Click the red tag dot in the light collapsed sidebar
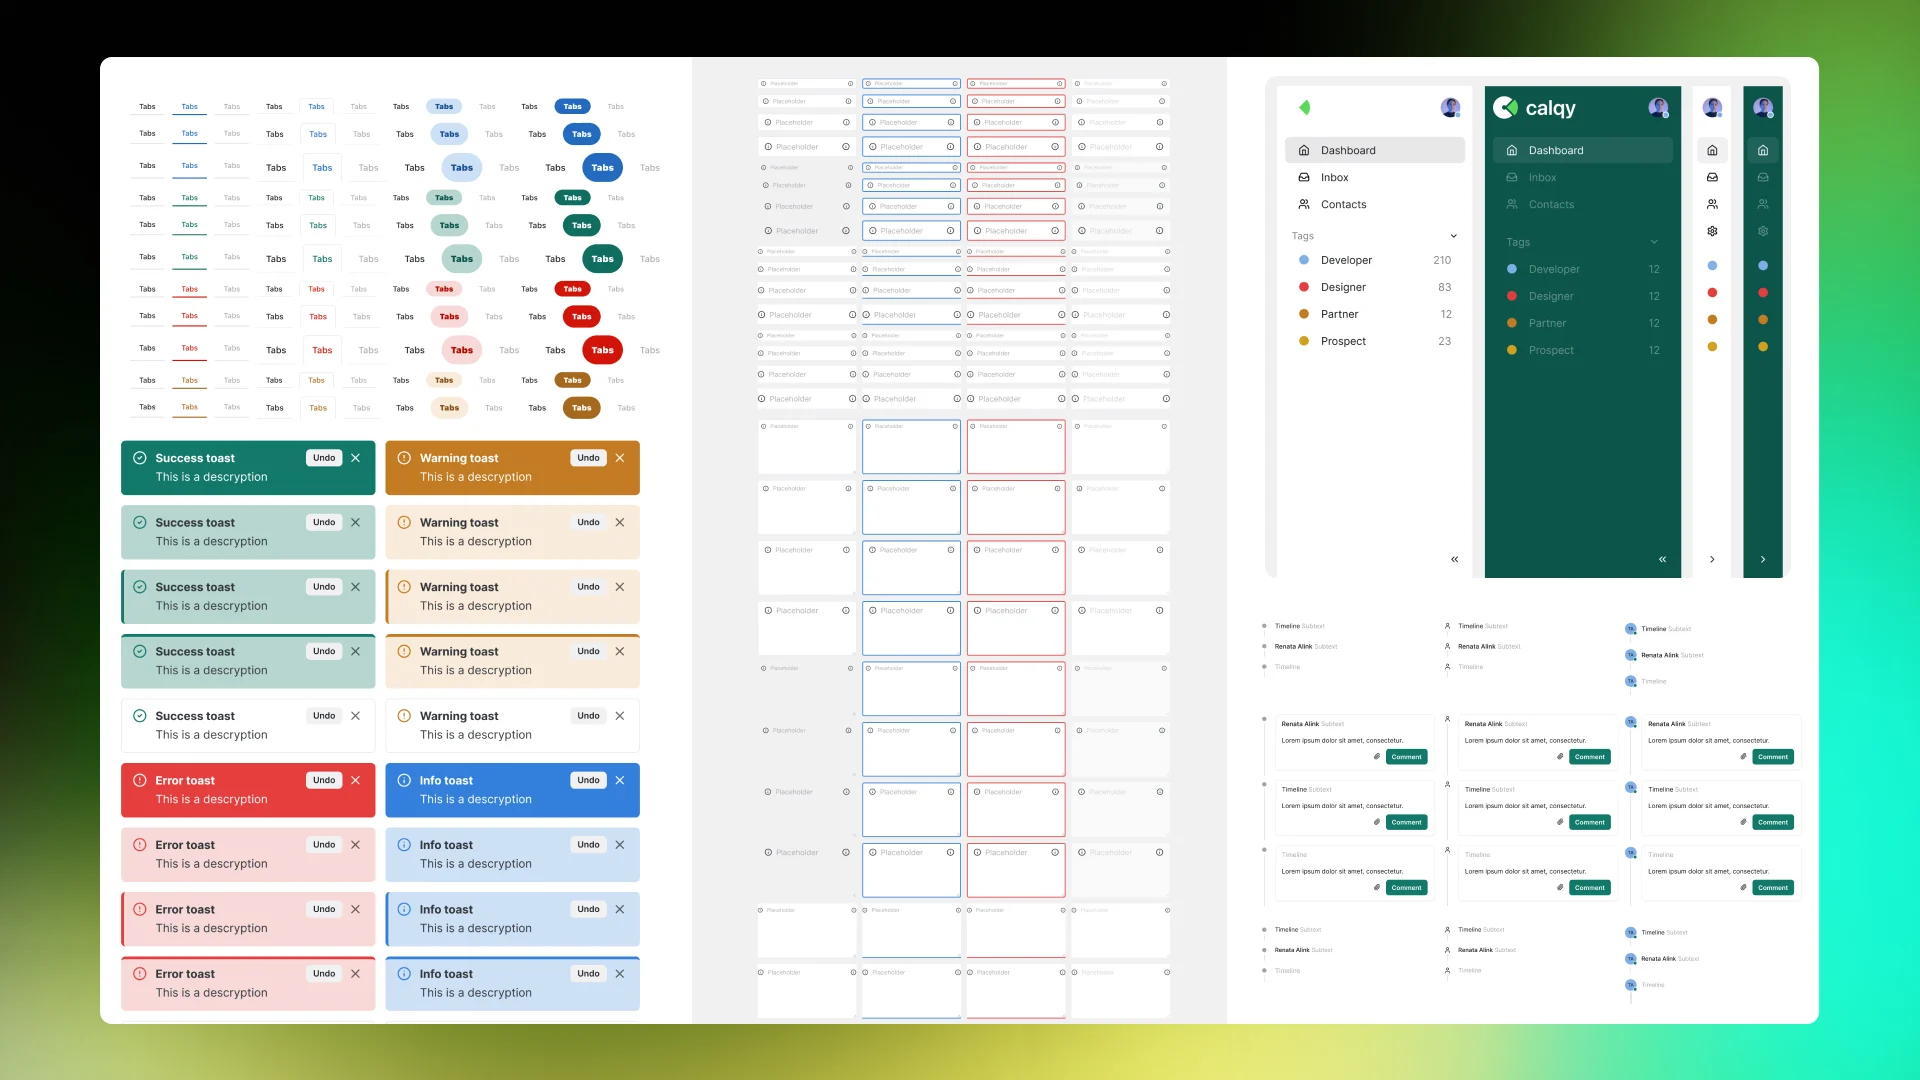The height and width of the screenshot is (1080, 1920). [1712, 293]
